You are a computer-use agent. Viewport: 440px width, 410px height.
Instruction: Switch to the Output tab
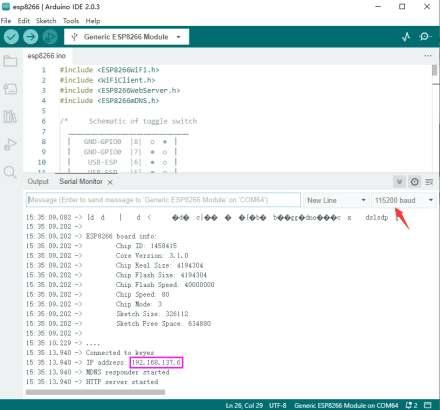pyautogui.click(x=38, y=182)
